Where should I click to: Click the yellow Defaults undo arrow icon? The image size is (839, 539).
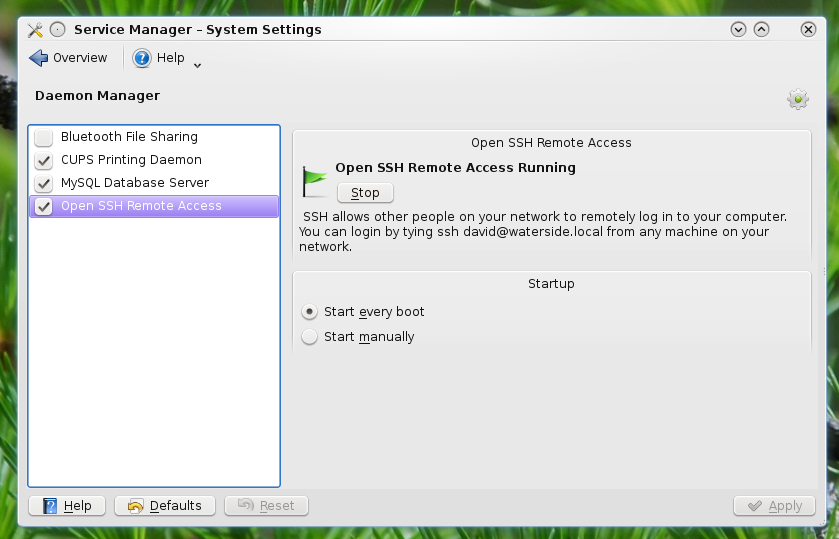point(135,506)
